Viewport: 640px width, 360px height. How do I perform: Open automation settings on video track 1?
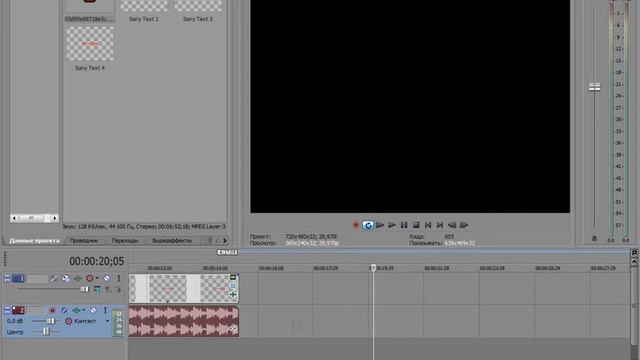click(89, 278)
